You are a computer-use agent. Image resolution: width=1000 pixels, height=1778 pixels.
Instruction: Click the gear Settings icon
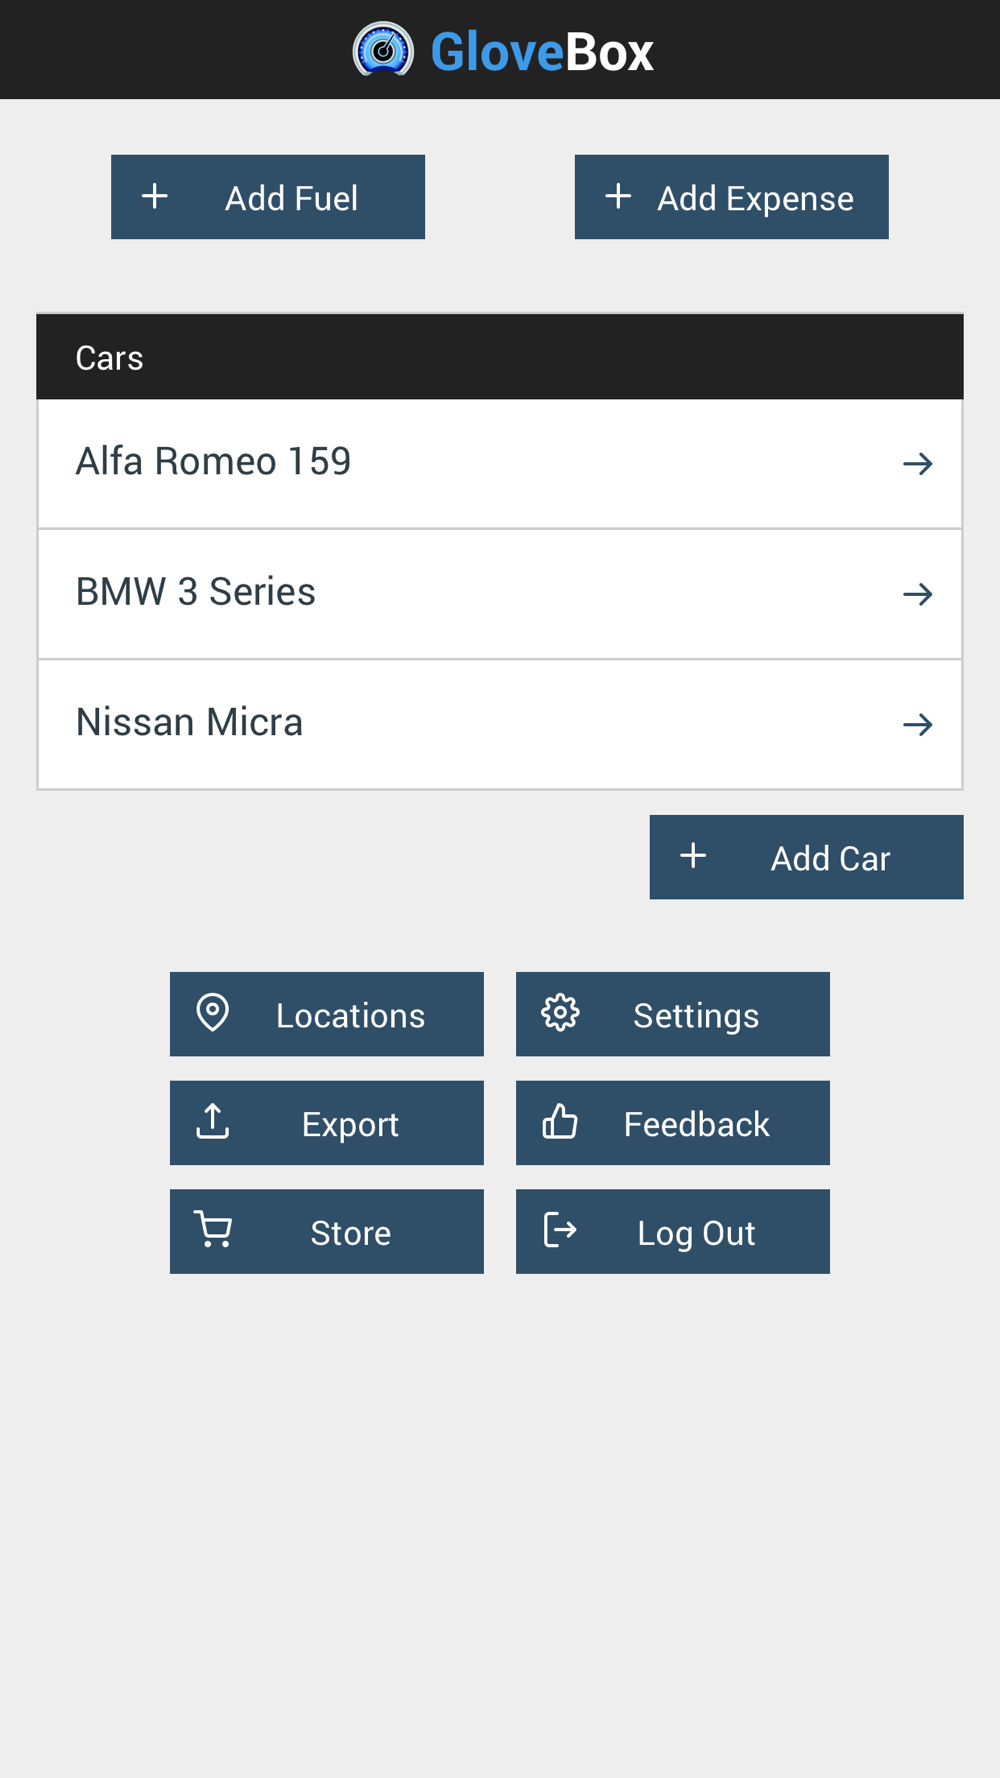[x=560, y=1013]
